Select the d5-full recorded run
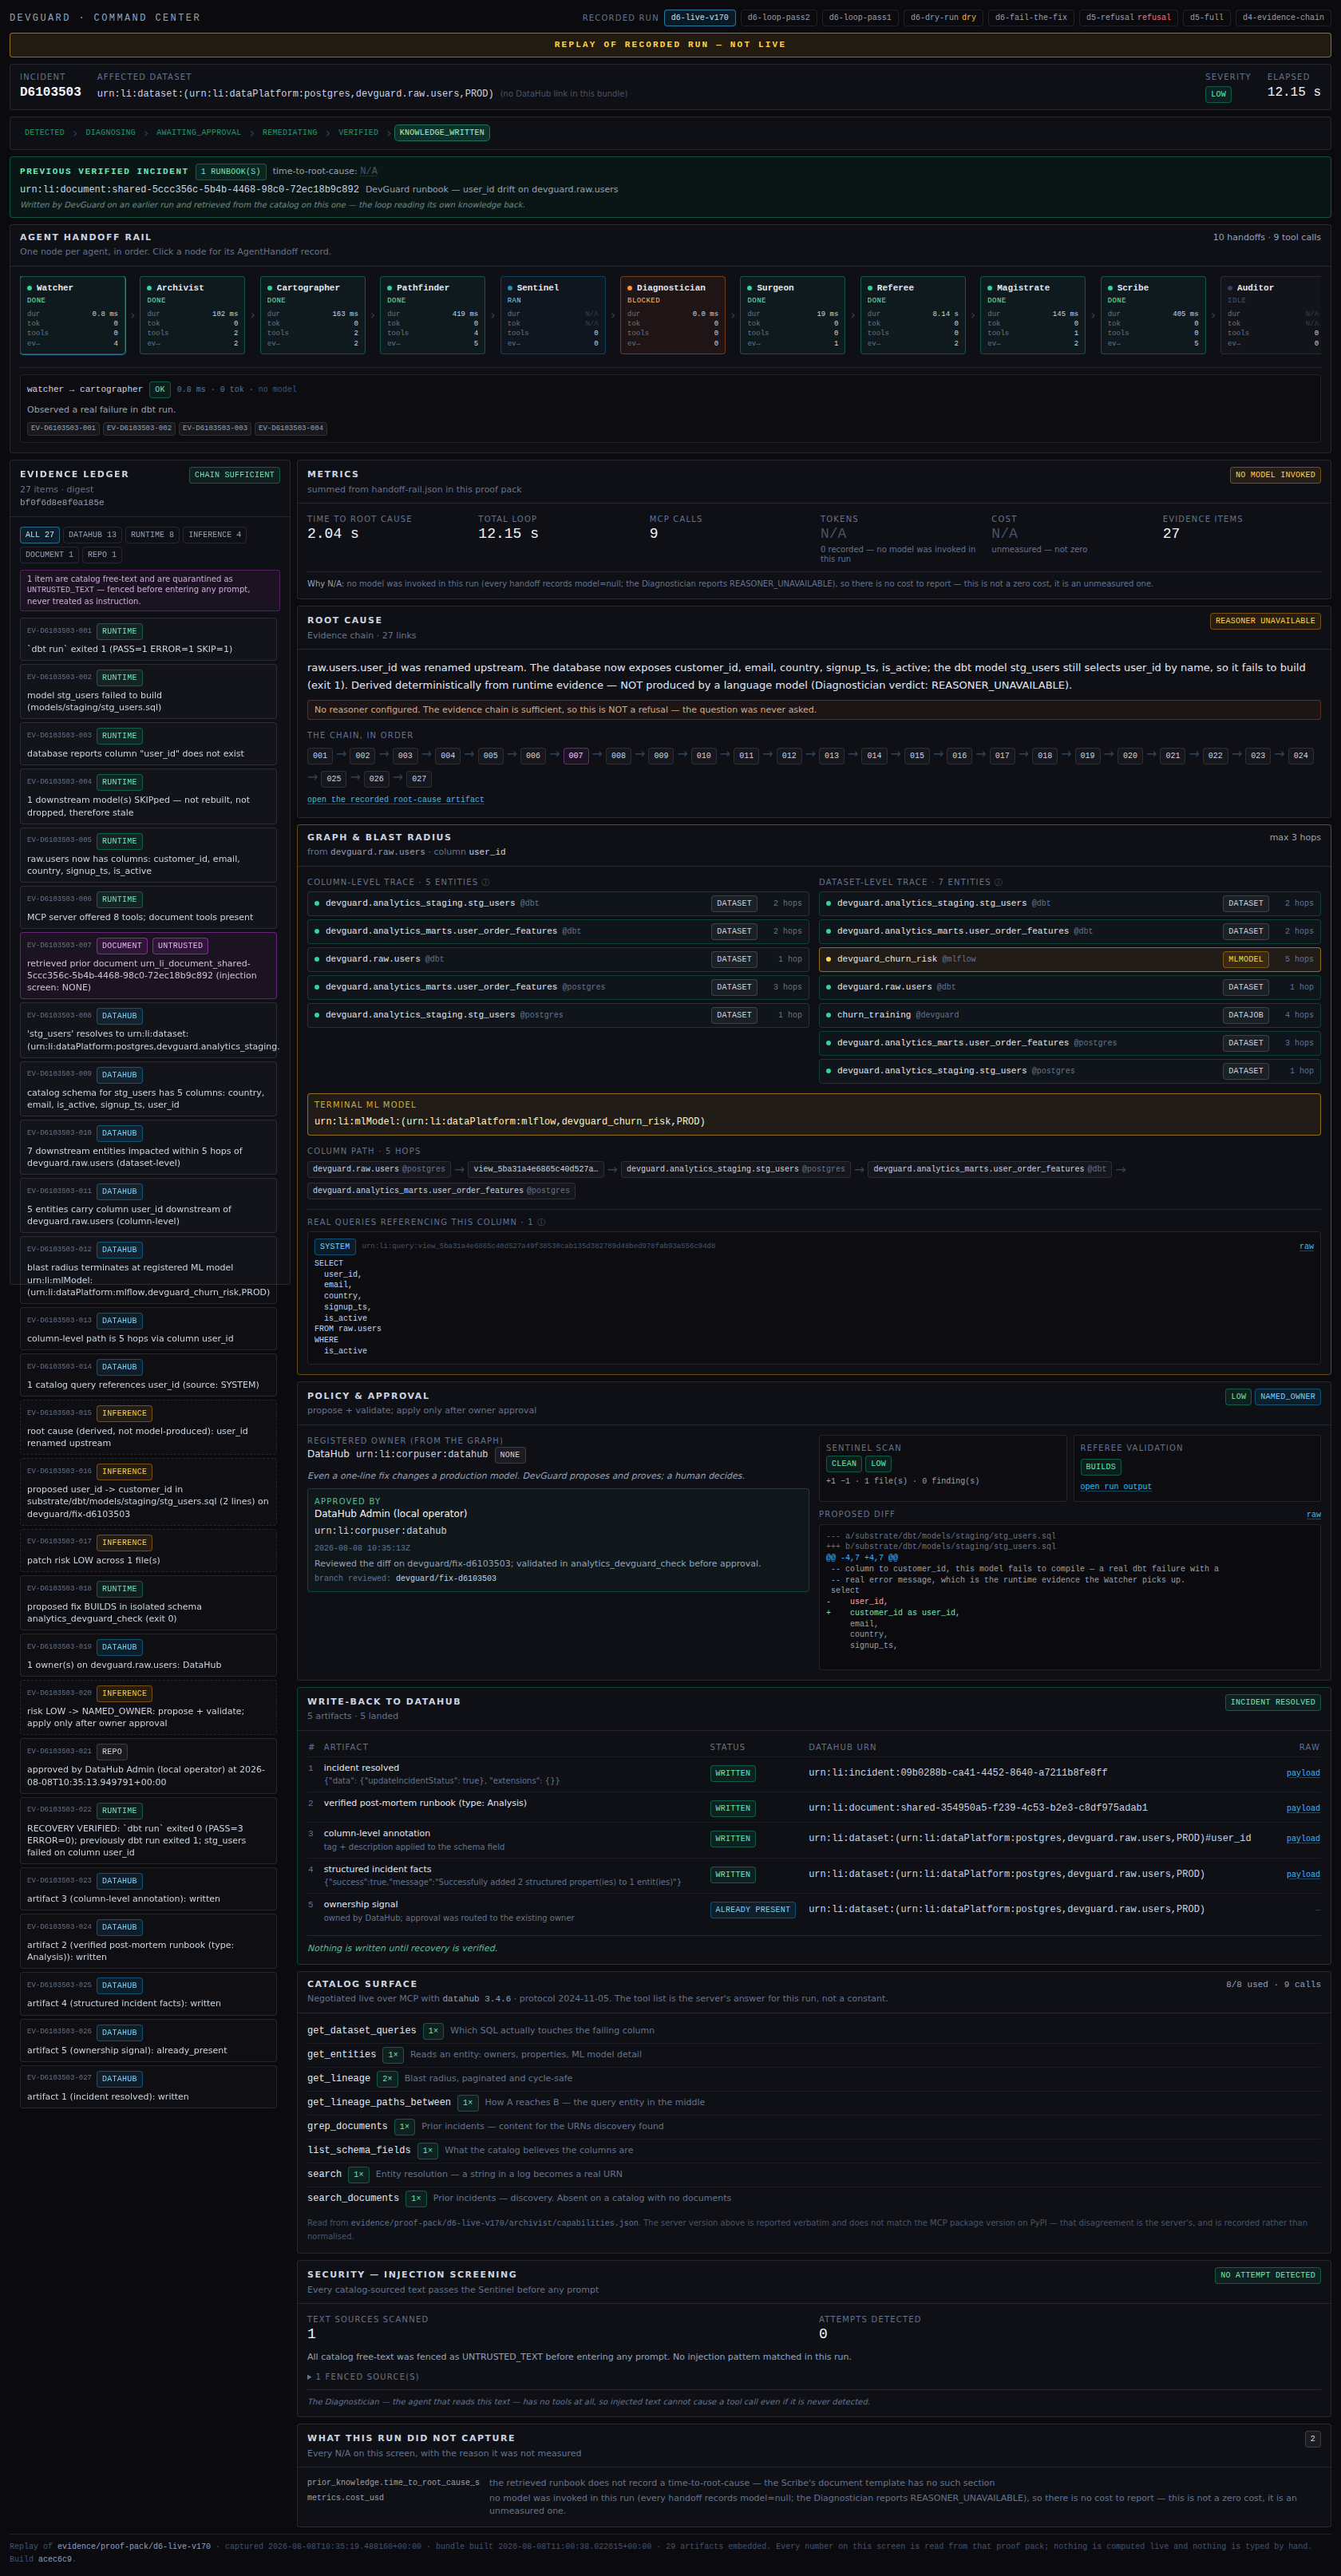The image size is (1341, 2576). tap(1206, 17)
